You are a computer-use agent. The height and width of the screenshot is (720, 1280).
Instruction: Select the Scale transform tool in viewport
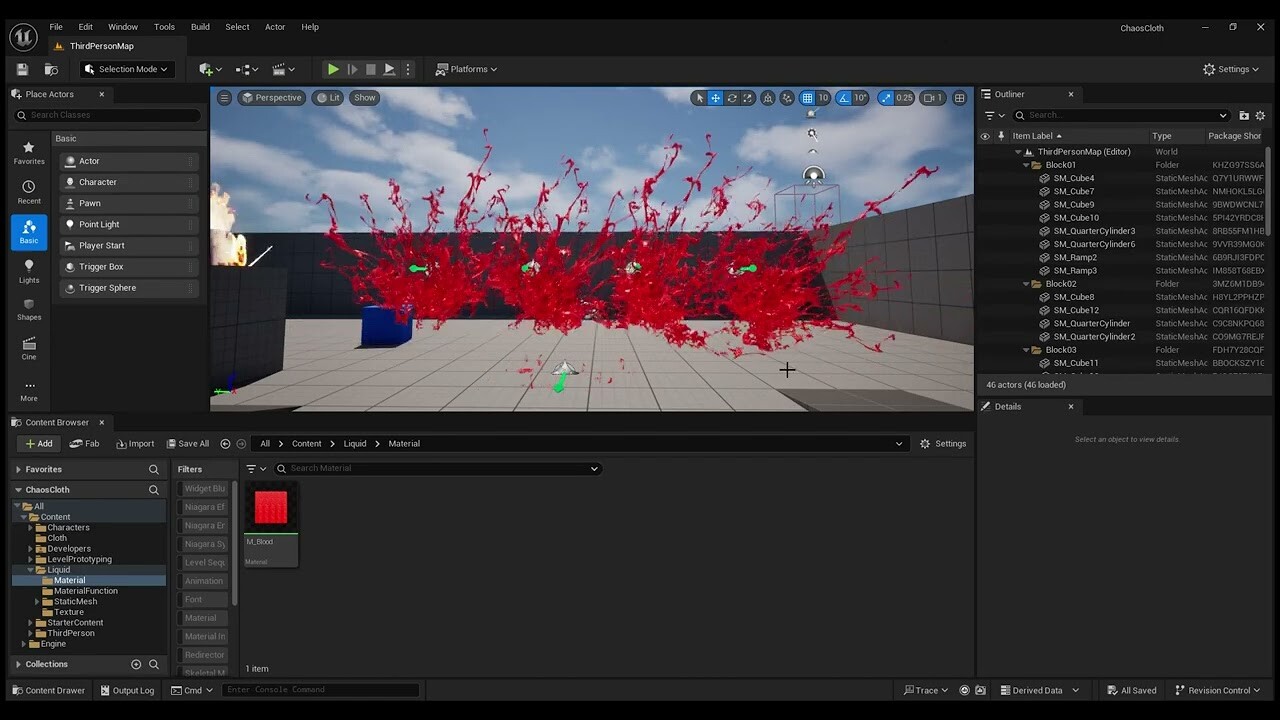pyautogui.click(x=747, y=98)
